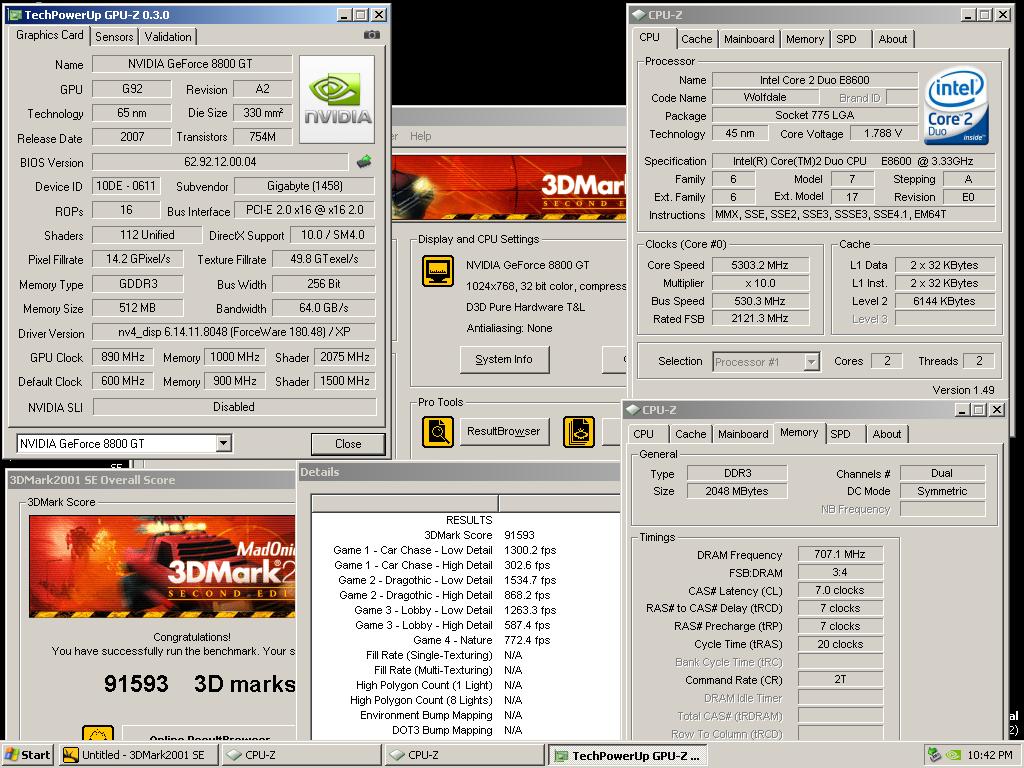Click the Rated FSB 2121.3 MHz field
Screen dimensions: 1024x768
760,319
